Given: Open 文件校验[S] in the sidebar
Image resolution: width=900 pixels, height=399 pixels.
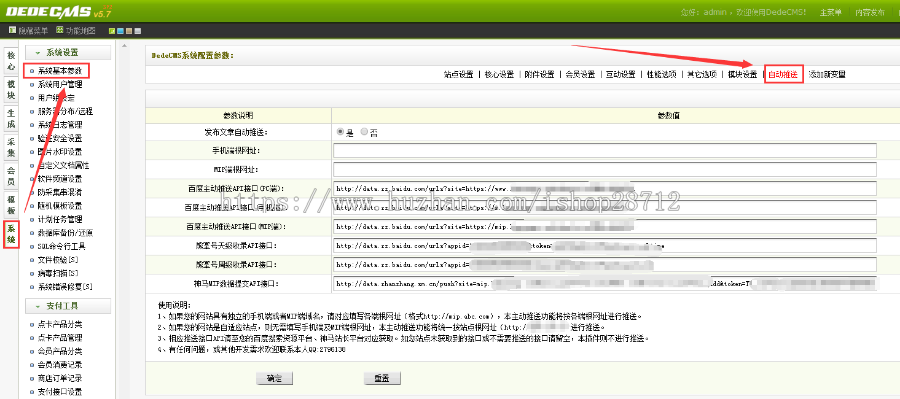Looking at the screenshot, I should [58, 260].
